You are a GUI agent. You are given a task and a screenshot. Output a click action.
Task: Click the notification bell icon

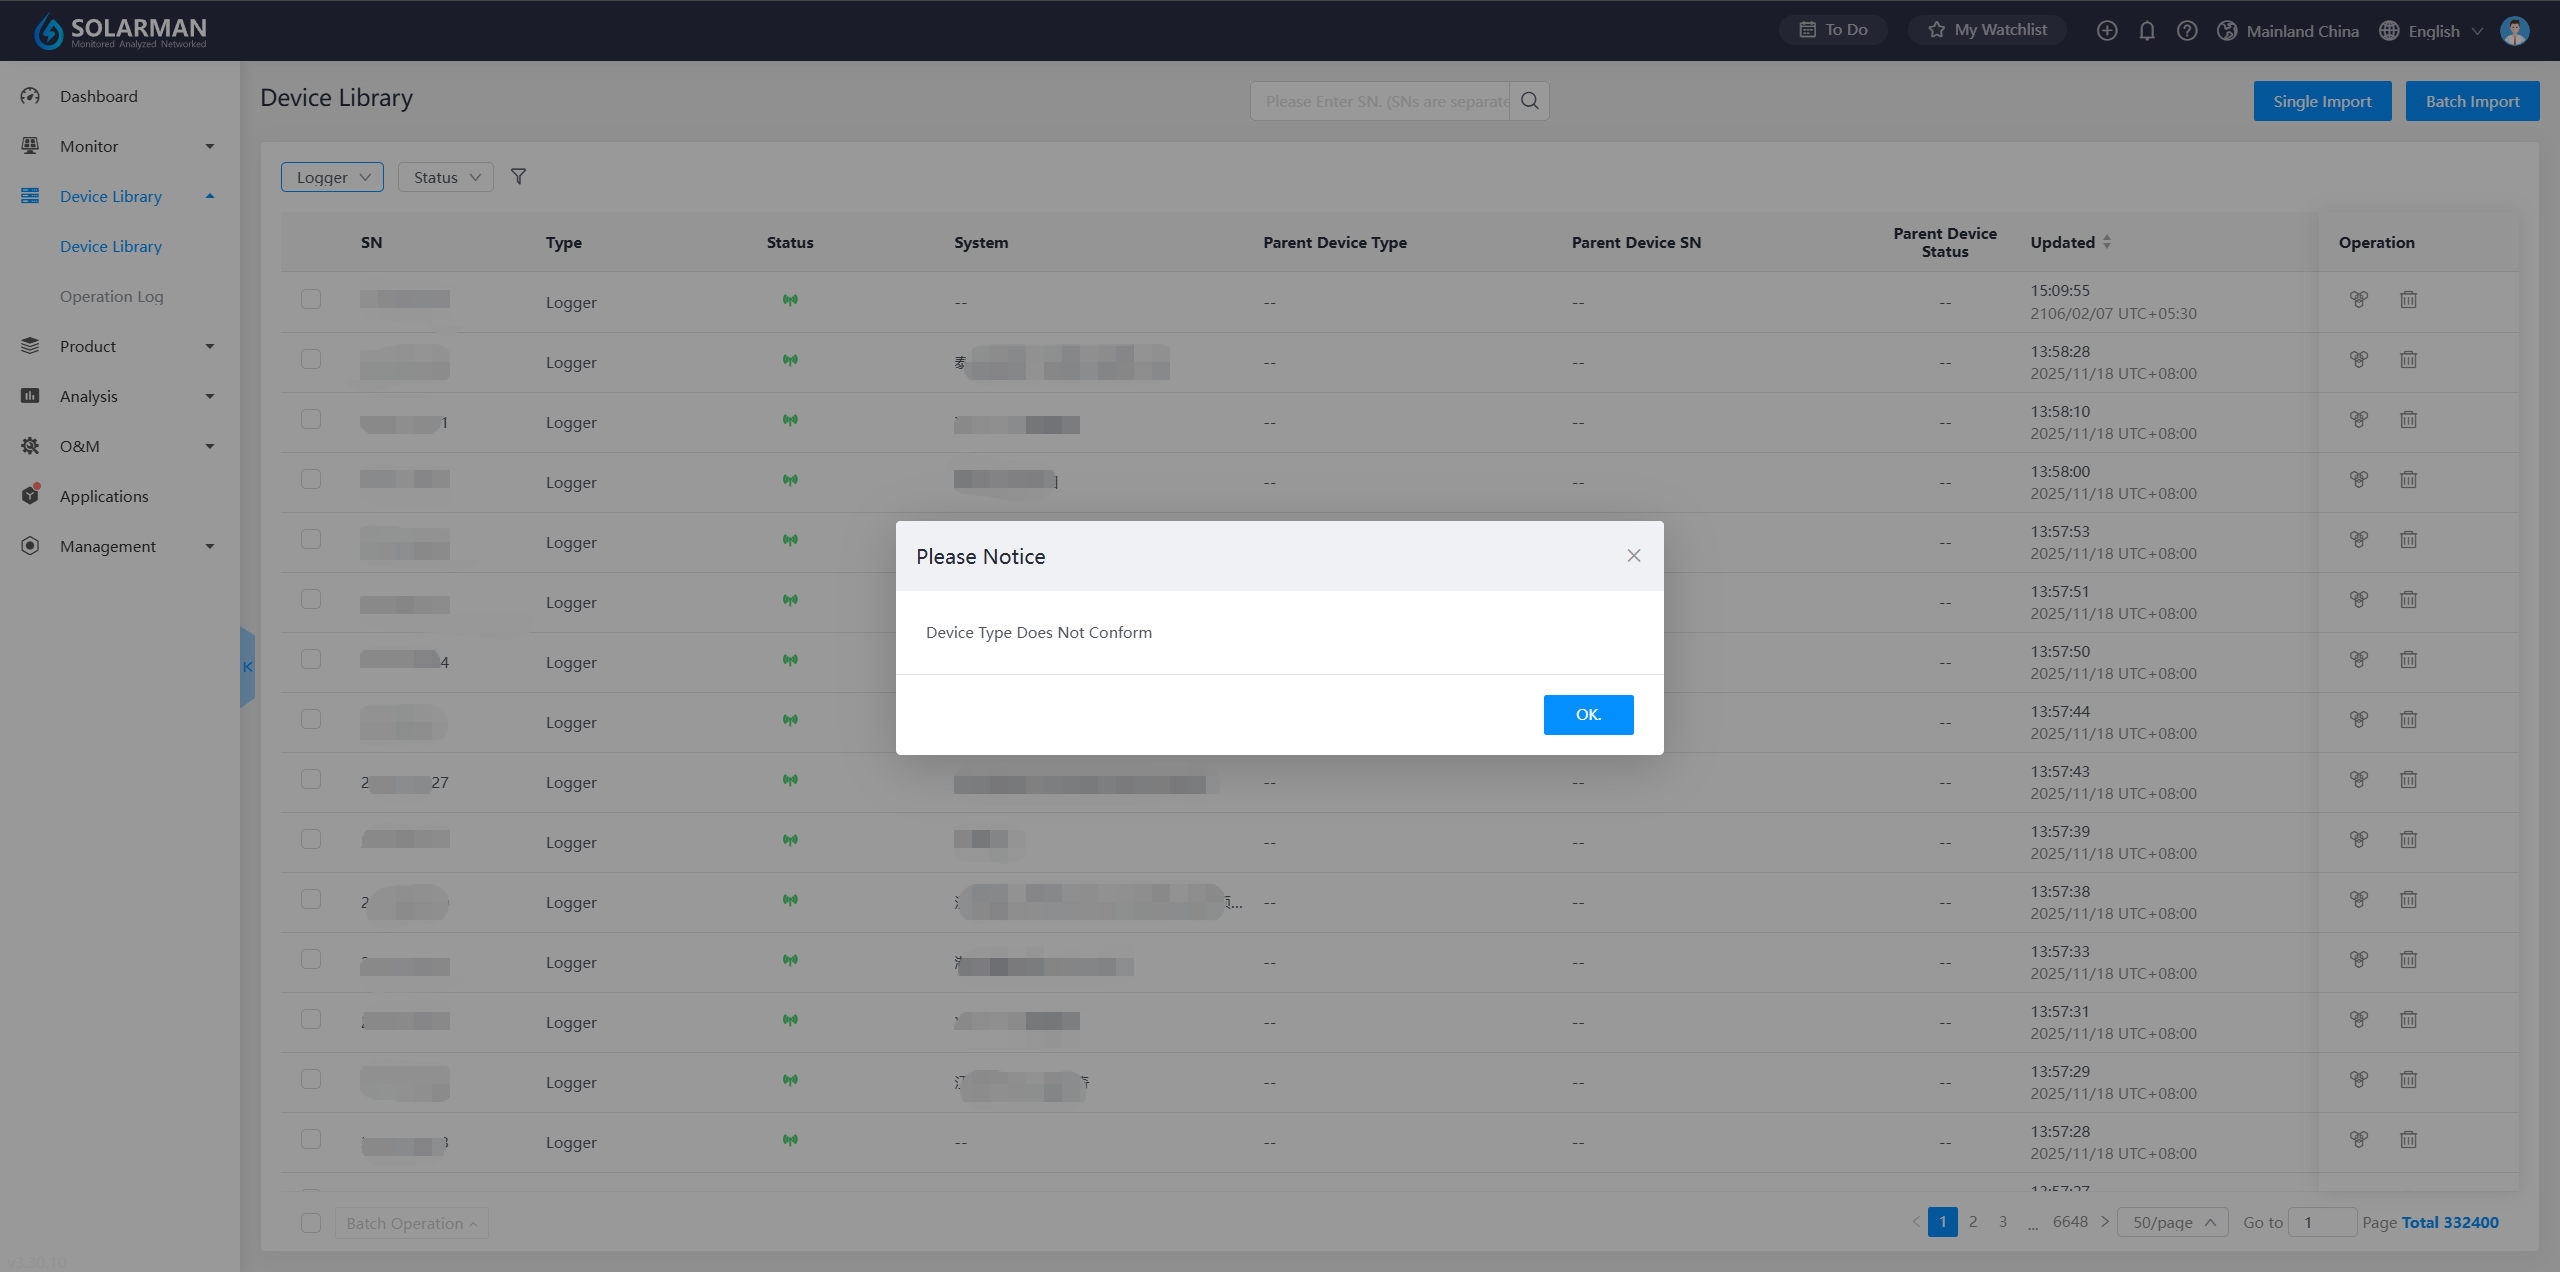pos(2146,31)
